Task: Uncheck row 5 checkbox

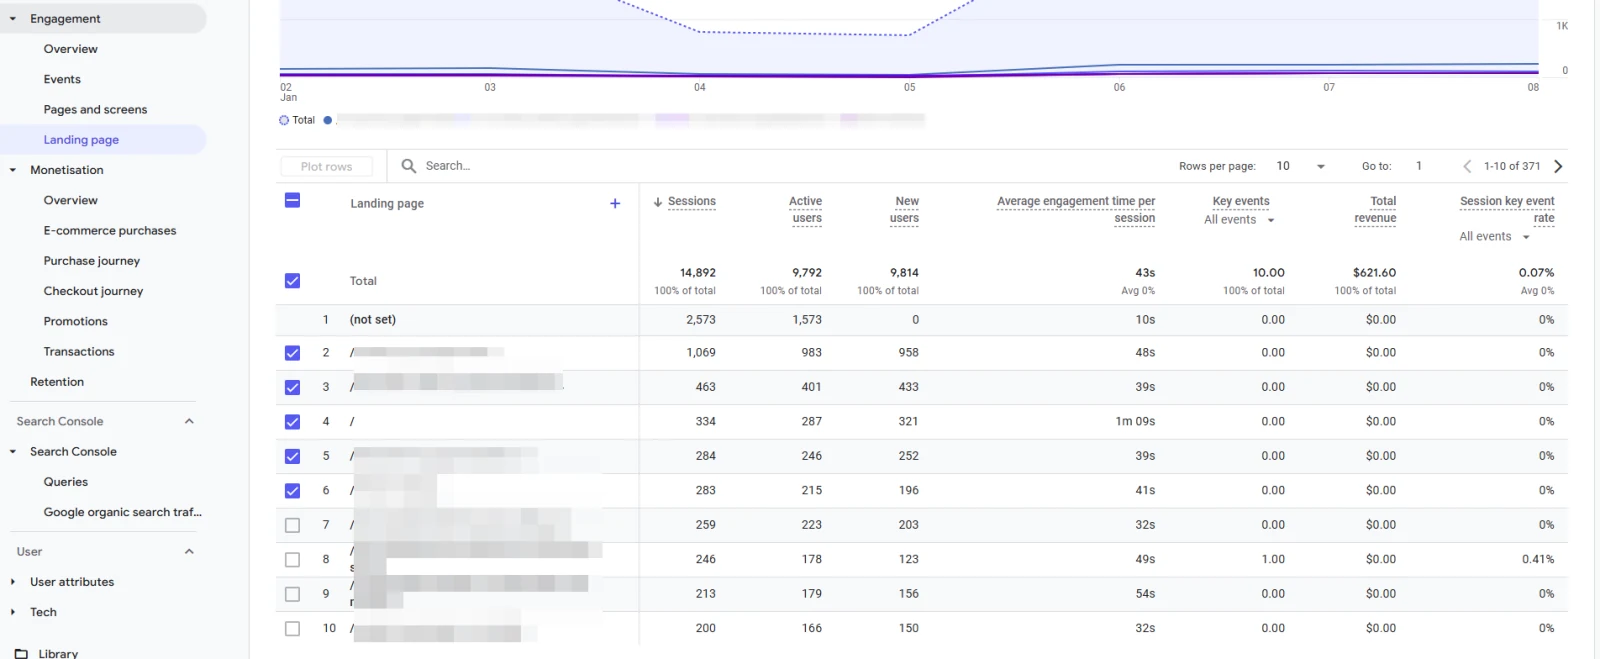Action: [x=292, y=456]
